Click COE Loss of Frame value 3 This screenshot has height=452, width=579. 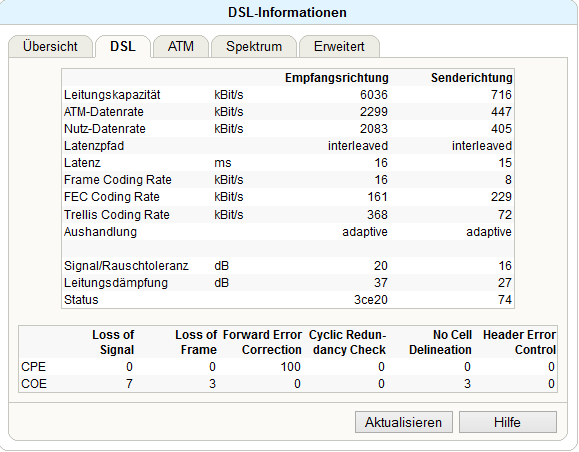coord(212,384)
